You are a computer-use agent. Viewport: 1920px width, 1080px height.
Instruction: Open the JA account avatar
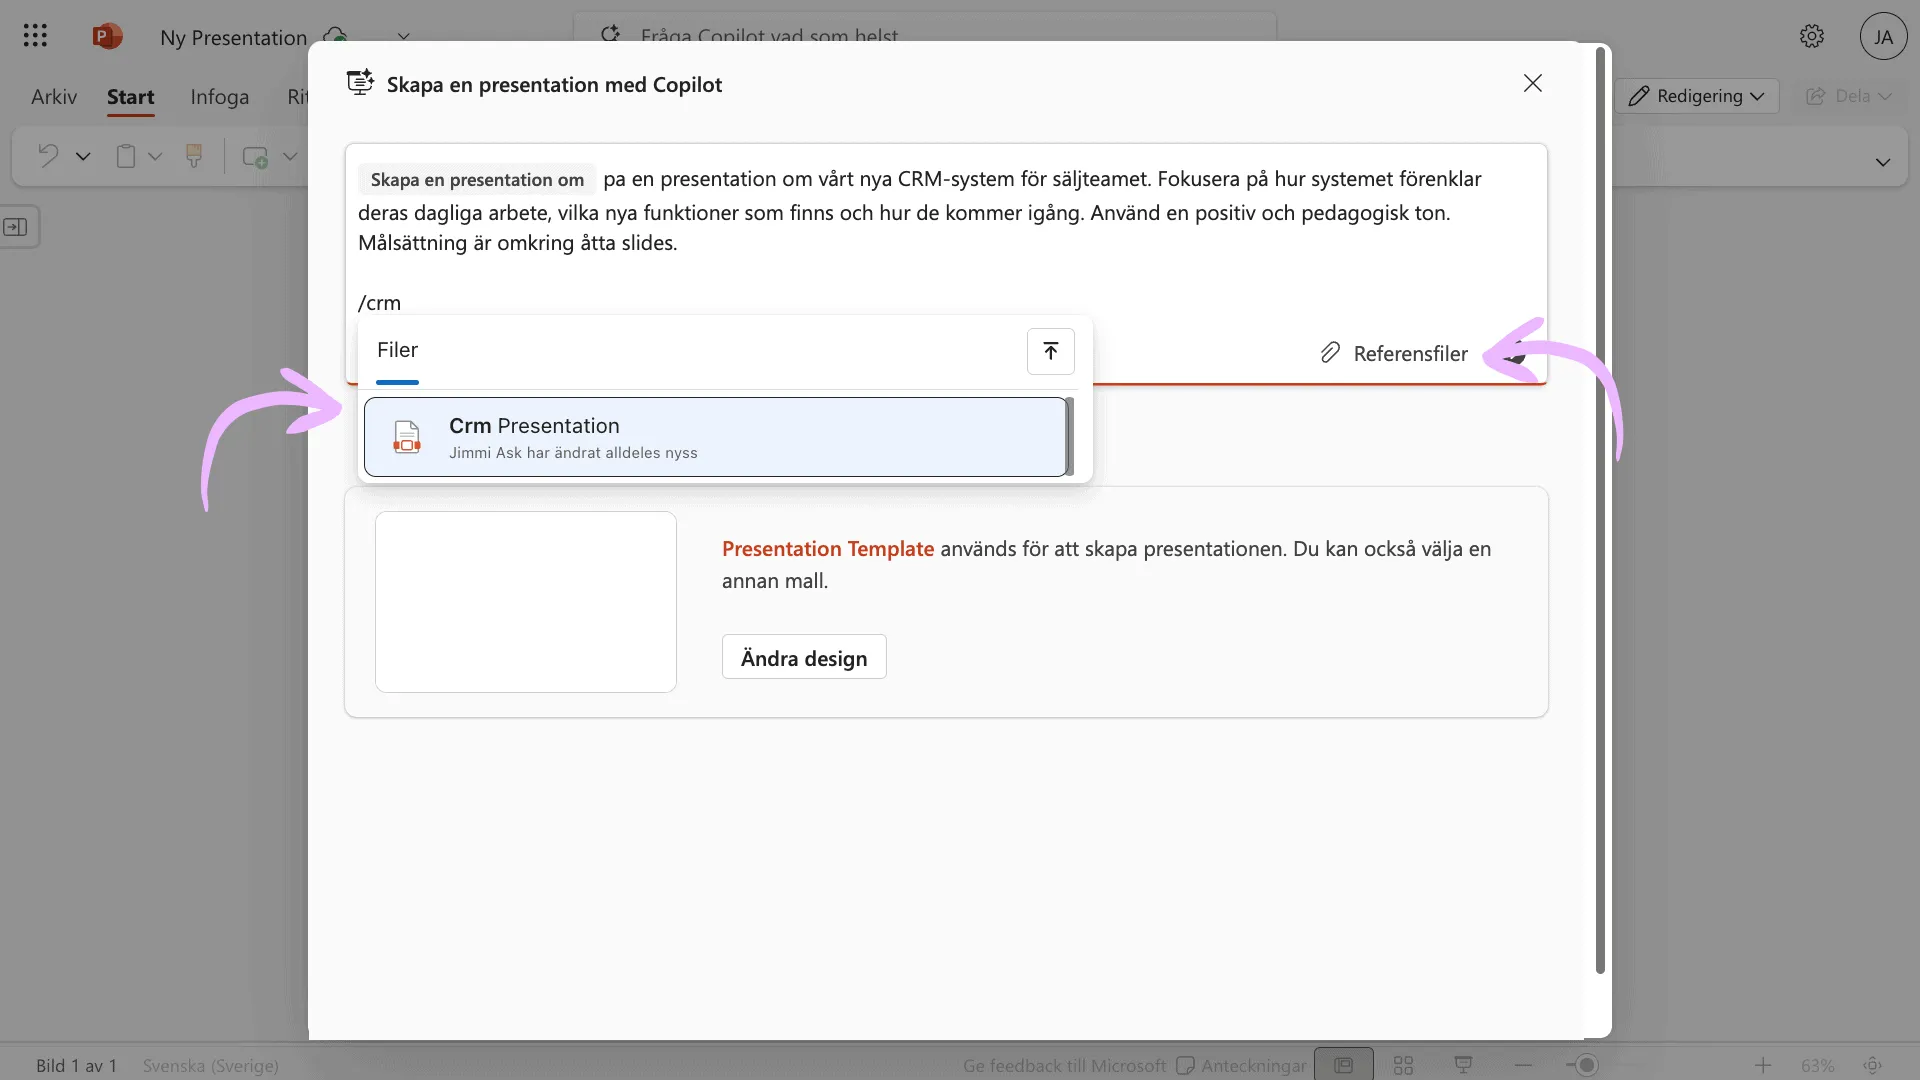coord(1883,36)
